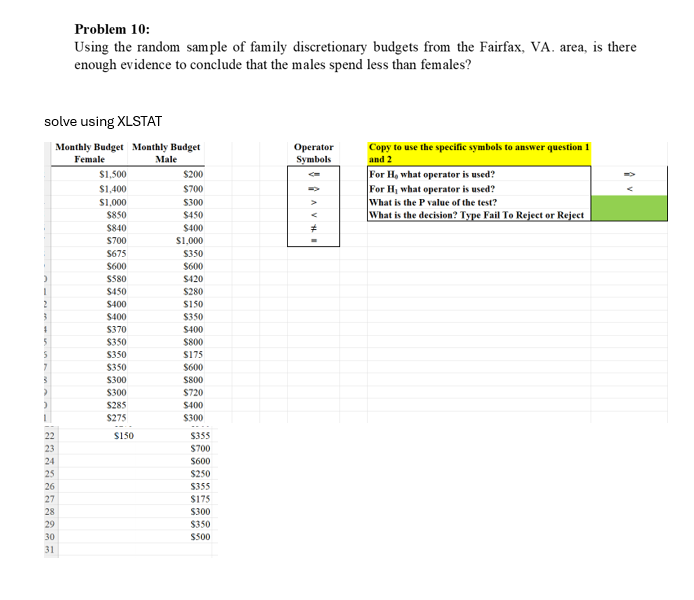Viewport: 694px width, 600px height.
Task: Select the $420 male budget cell
Action: tap(166, 279)
